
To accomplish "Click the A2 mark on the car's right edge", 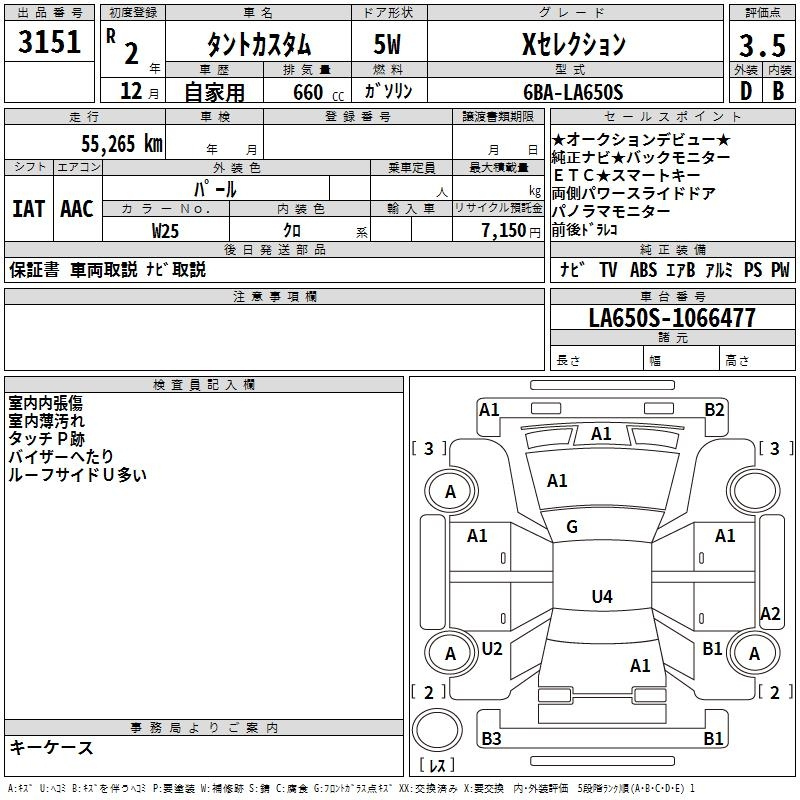I will click(770, 614).
